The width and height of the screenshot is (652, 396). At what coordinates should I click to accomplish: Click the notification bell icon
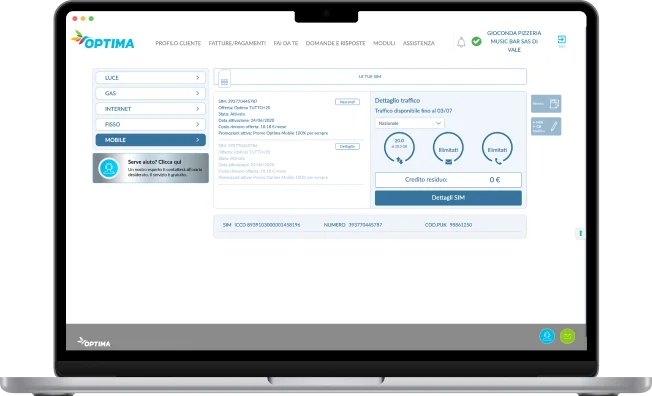point(461,42)
